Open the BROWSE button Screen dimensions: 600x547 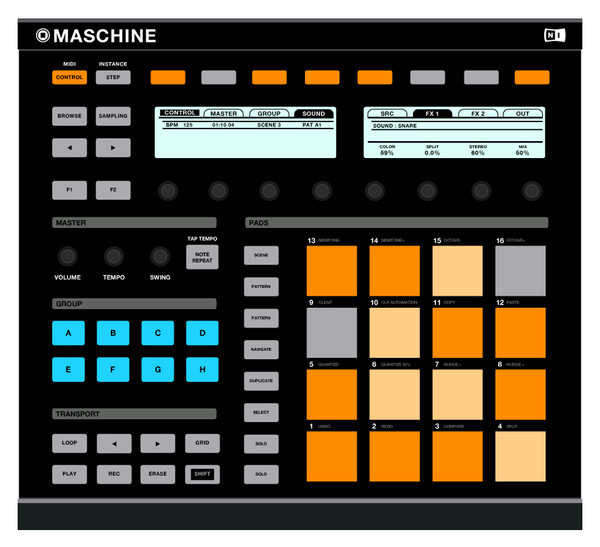pyautogui.click(x=69, y=116)
